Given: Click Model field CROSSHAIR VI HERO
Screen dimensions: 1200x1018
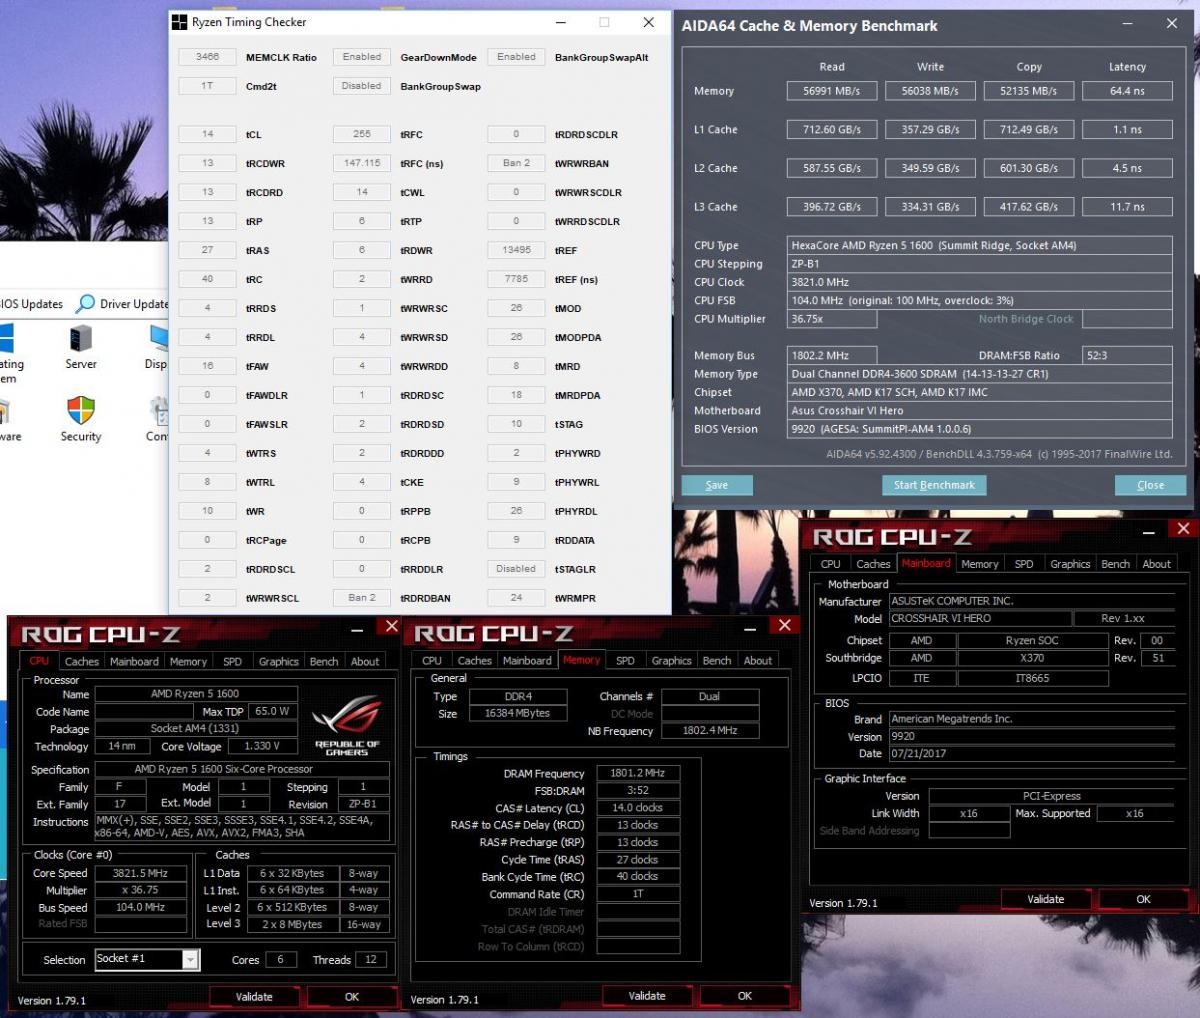Looking at the screenshot, I should coord(980,619).
